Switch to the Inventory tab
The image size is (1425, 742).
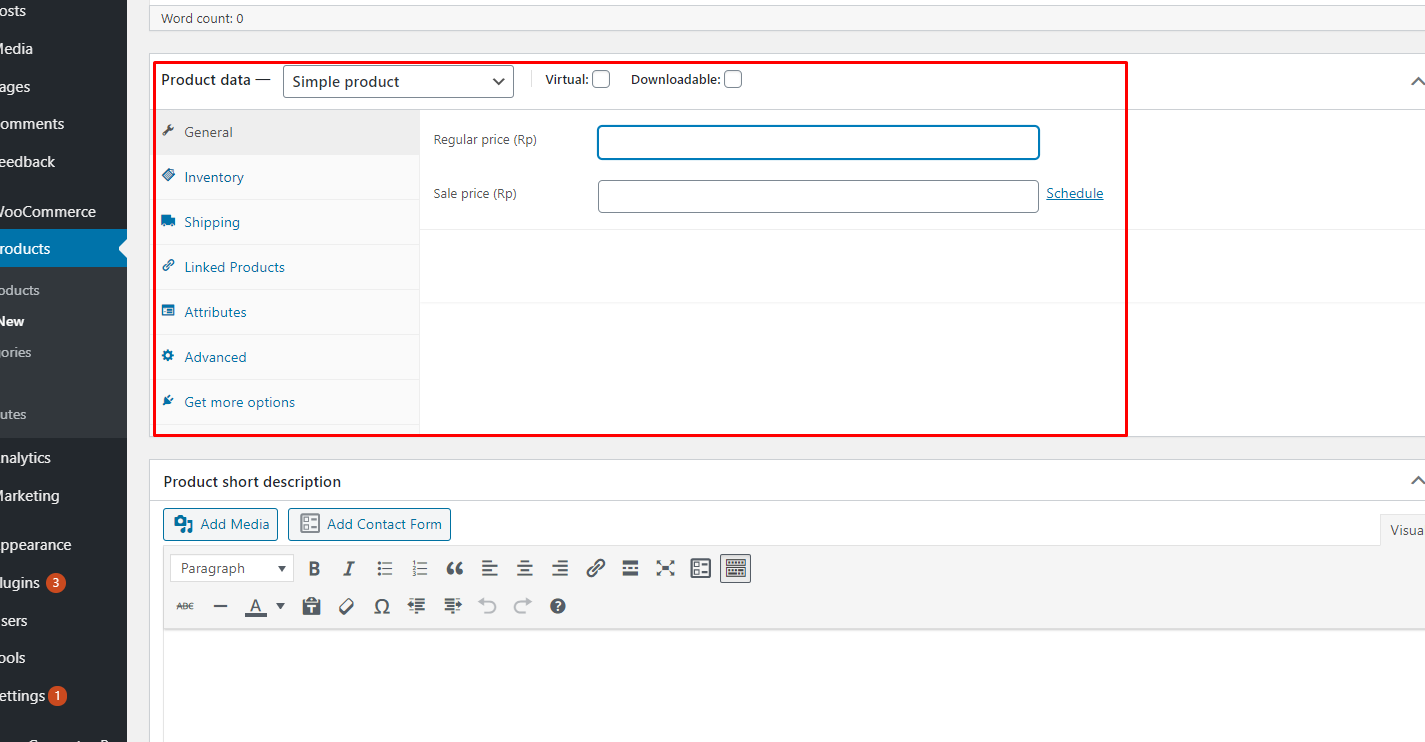tap(214, 177)
